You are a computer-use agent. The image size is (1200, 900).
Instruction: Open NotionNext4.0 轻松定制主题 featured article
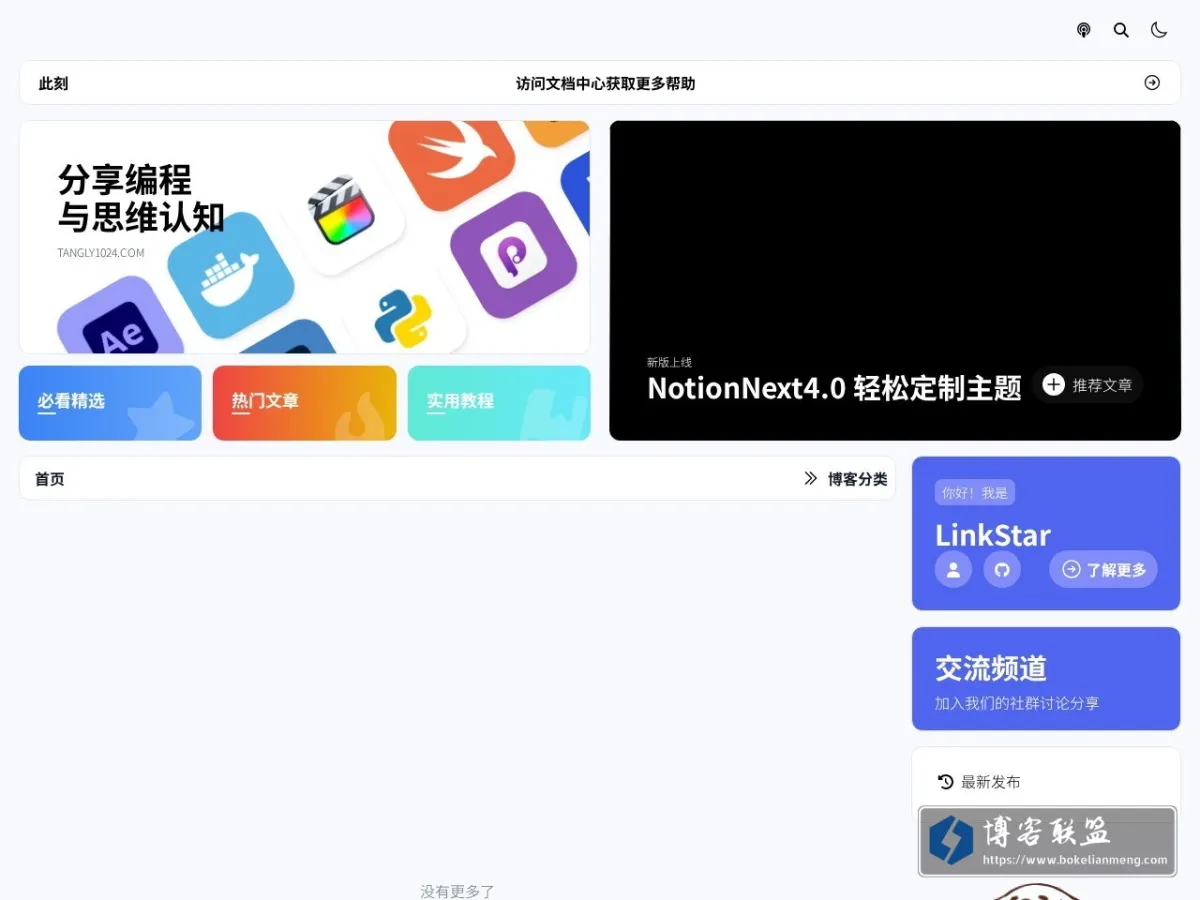tap(834, 388)
